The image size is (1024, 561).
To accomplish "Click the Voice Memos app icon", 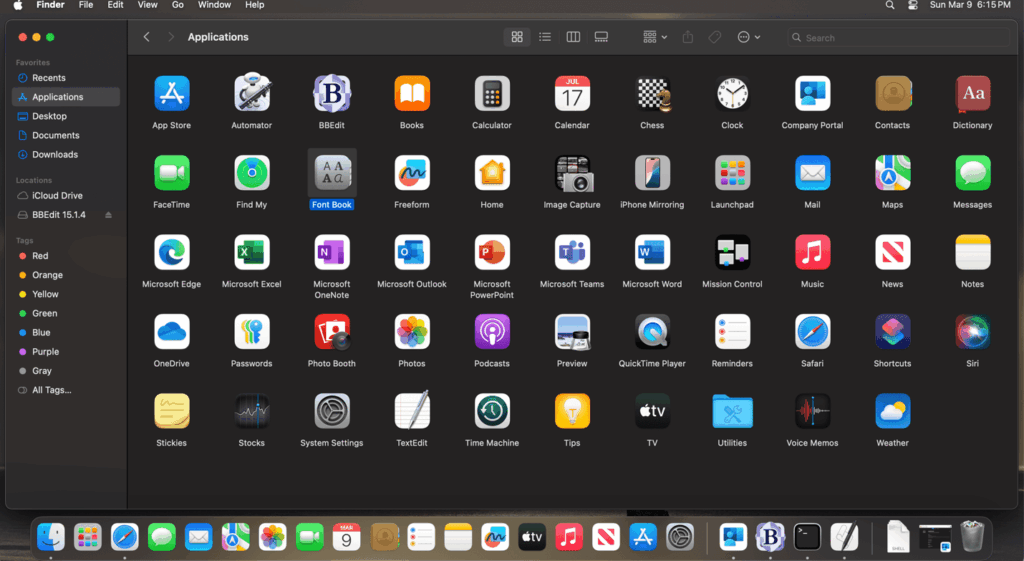I will click(812, 411).
